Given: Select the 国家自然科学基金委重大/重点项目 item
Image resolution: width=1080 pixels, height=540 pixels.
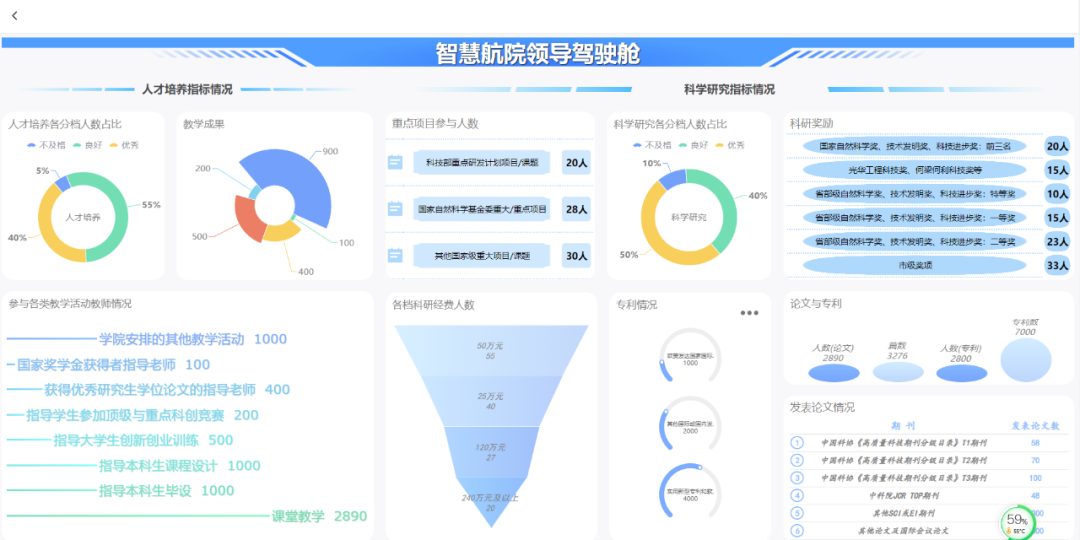Looking at the screenshot, I should (x=482, y=209).
